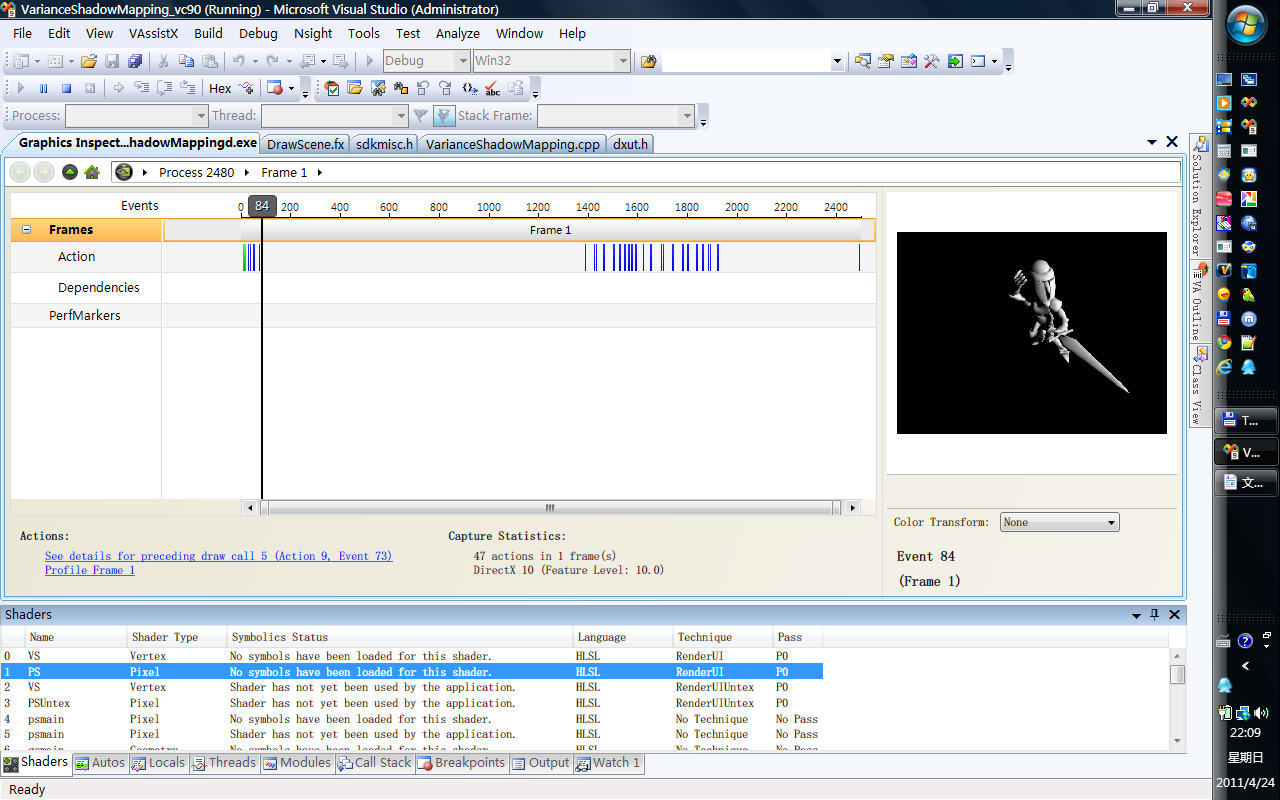Click the NVIDIA root icon in breadcrumb

124,172
